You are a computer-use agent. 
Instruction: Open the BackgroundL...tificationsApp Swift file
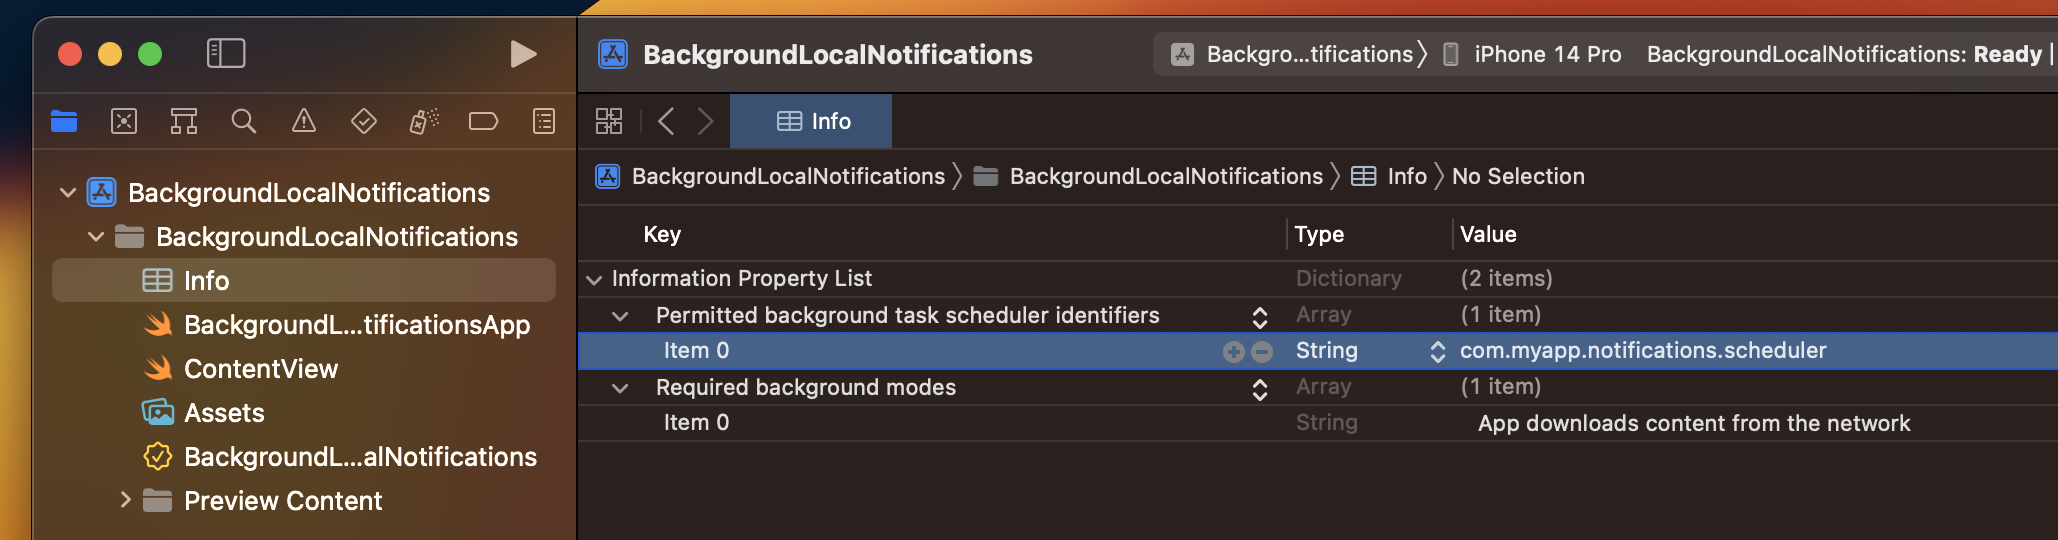click(357, 325)
